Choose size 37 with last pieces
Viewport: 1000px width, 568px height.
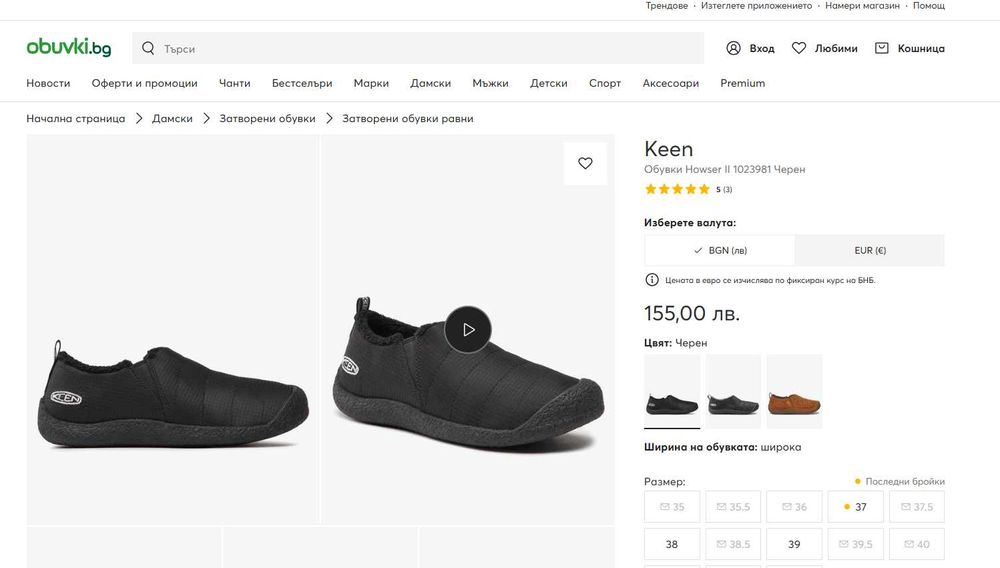pos(856,507)
